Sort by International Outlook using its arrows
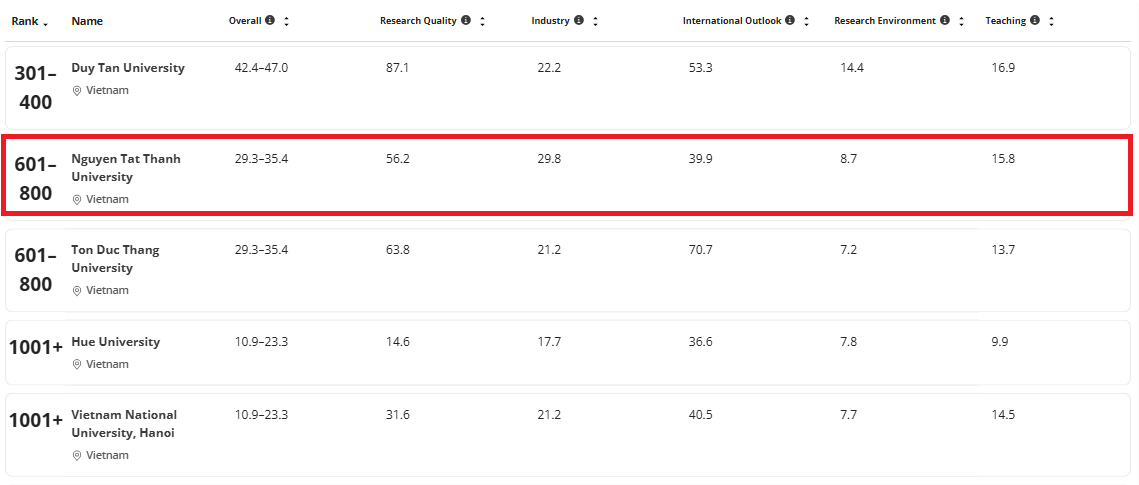The height and width of the screenshot is (485, 1139). 806,21
